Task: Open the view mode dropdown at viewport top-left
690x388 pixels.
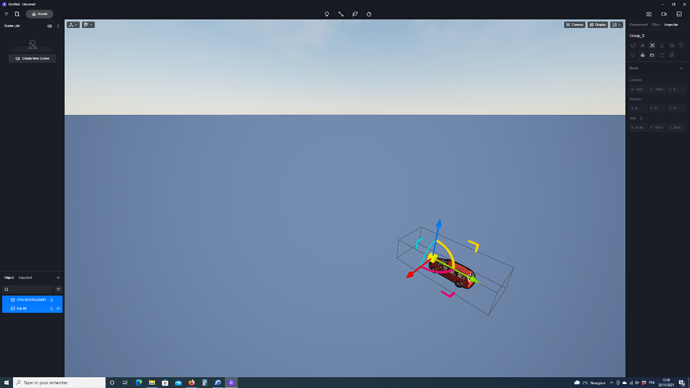Action: pyautogui.click(x=73, y=25)
